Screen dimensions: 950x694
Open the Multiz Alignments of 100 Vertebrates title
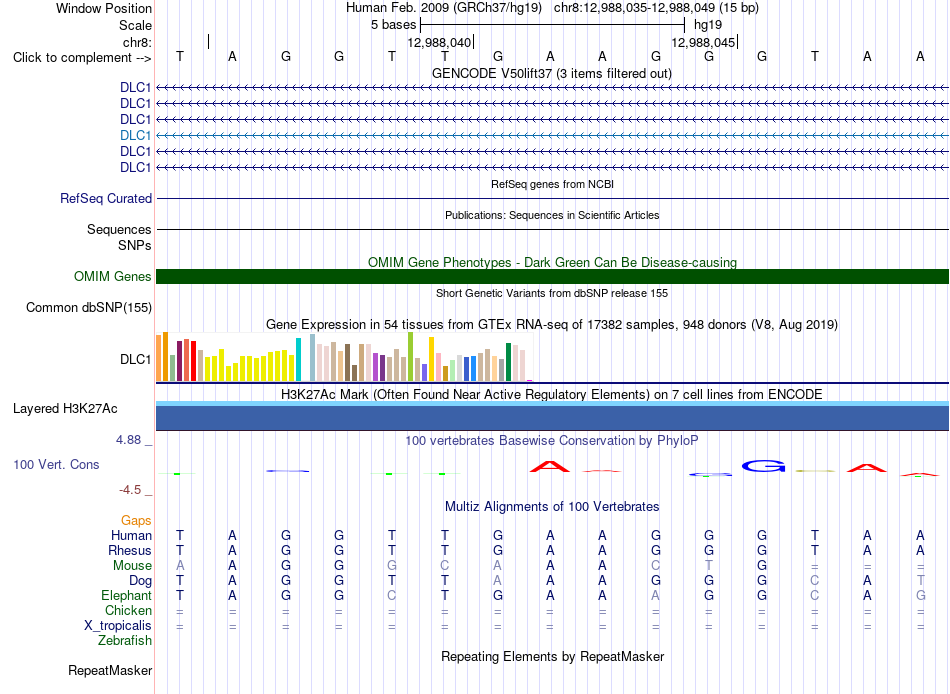[x=552, y=506]
